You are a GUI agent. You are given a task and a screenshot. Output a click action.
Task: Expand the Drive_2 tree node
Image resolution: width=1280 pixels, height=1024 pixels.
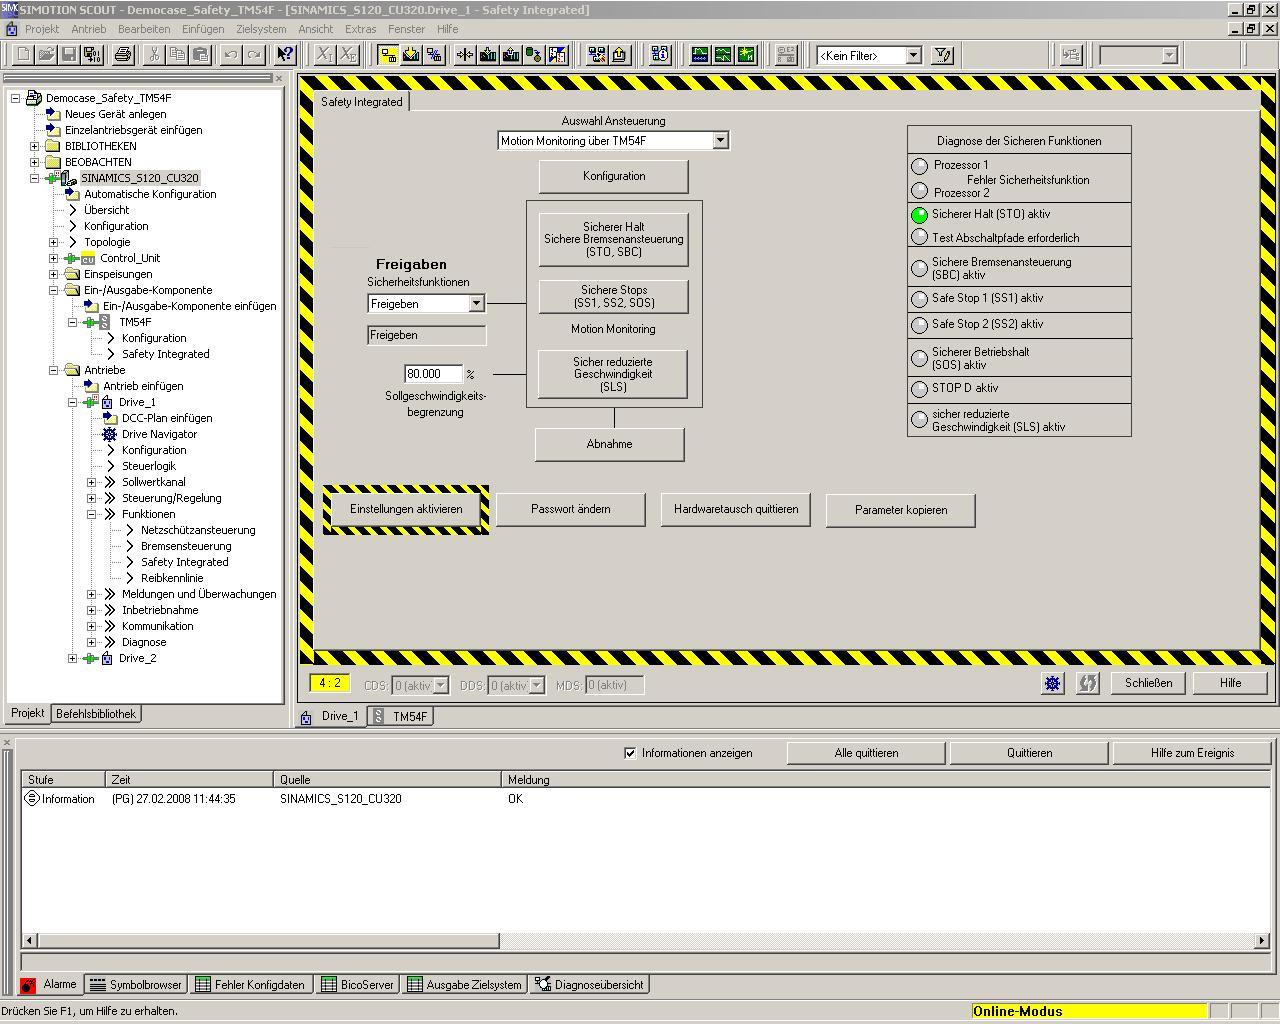pyautogui.click(x=73, y=658)
